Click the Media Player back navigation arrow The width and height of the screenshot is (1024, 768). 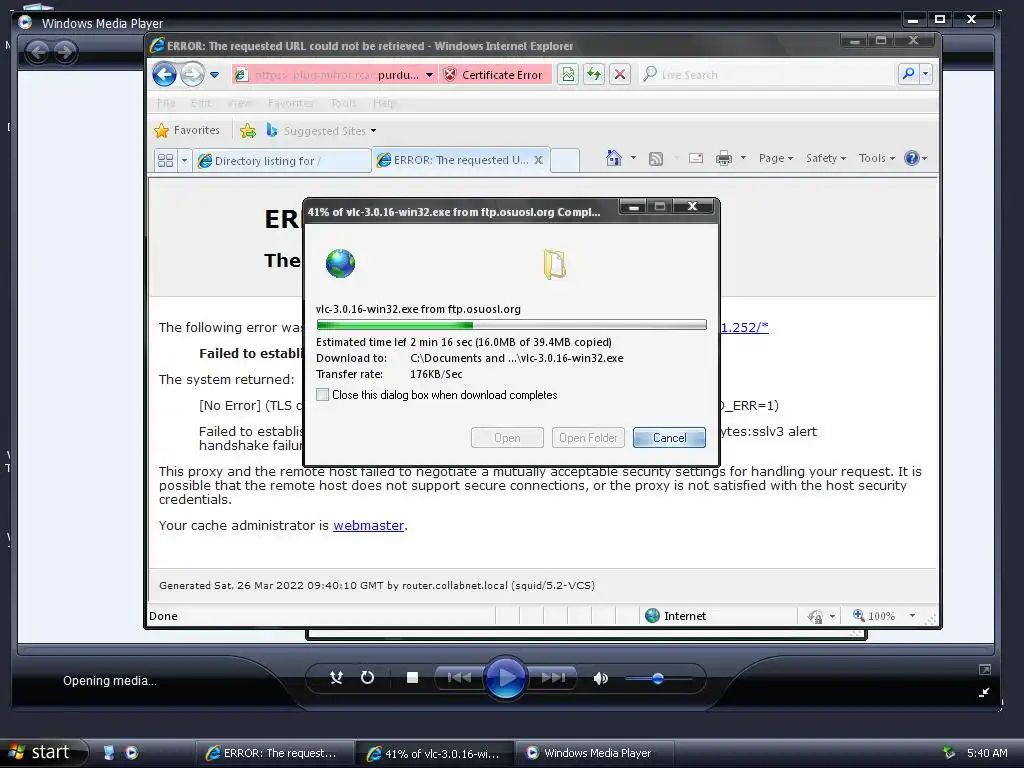[x=38, y=52]
